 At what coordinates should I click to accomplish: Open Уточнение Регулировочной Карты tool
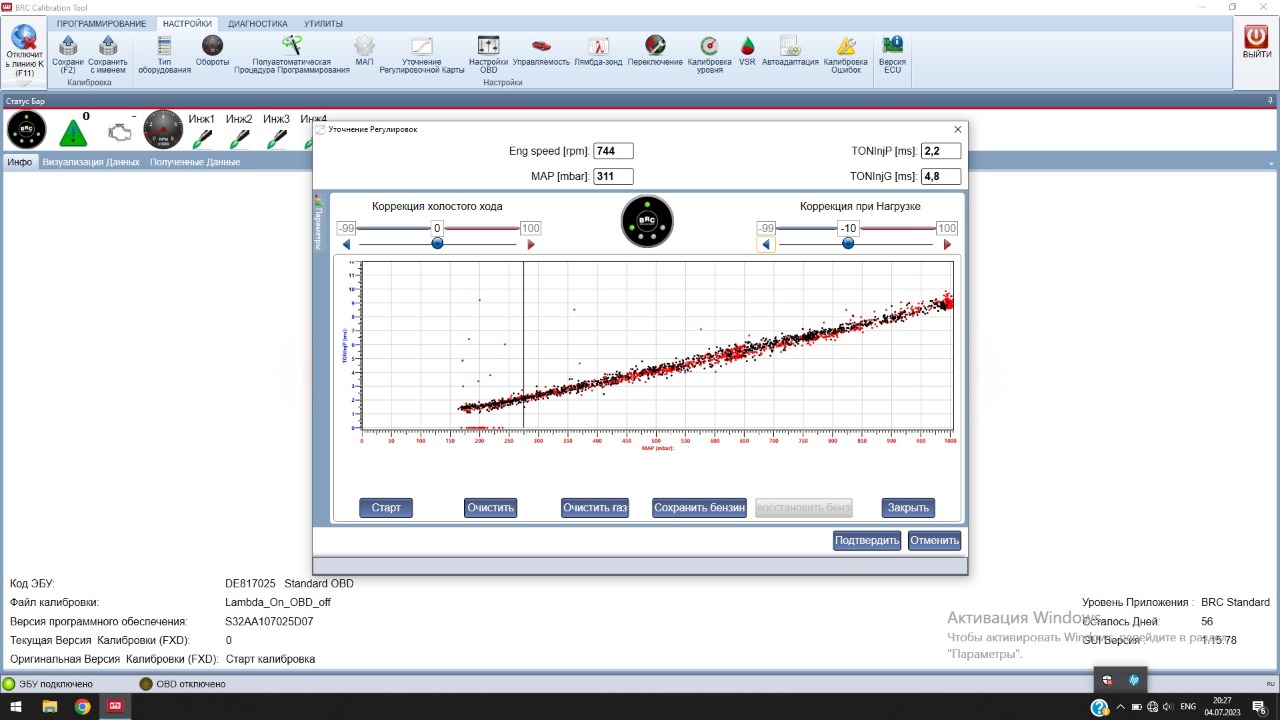point(421,54)
